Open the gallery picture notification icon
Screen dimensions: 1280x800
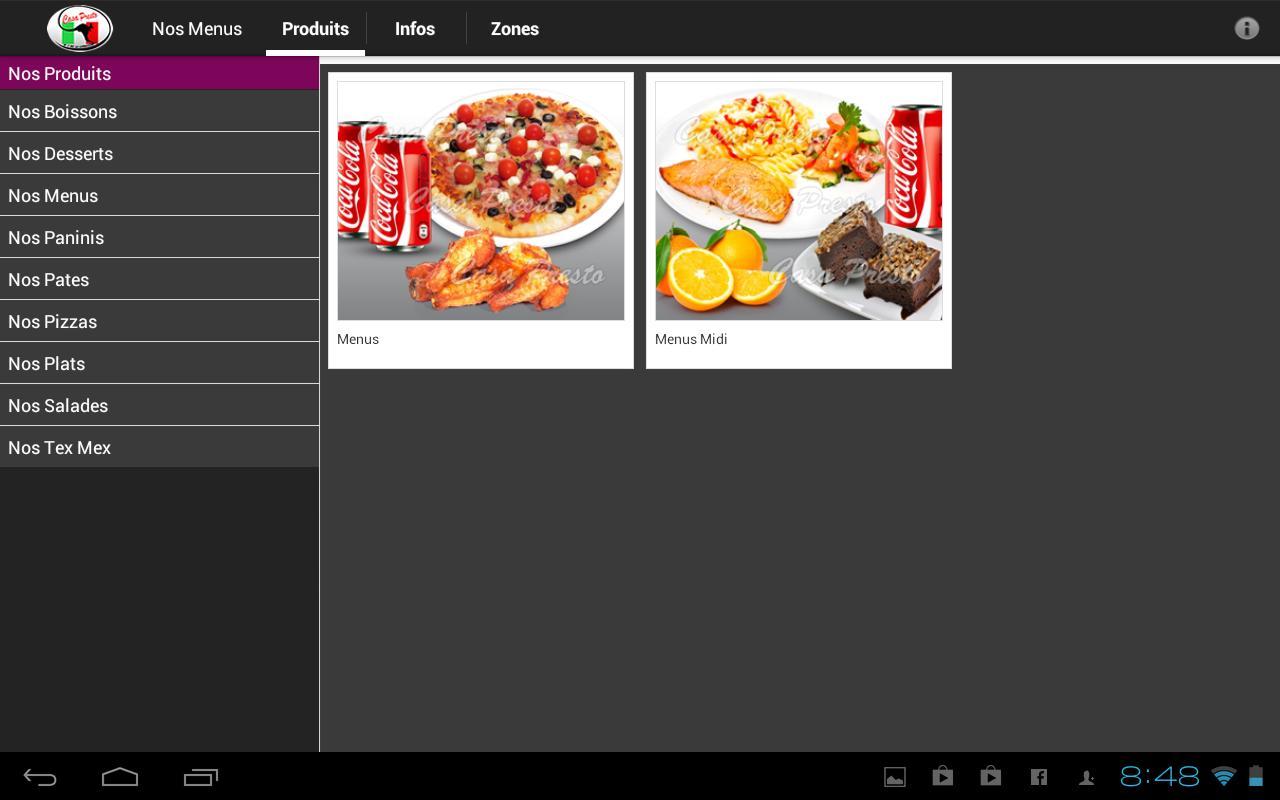tap(895, 777)
